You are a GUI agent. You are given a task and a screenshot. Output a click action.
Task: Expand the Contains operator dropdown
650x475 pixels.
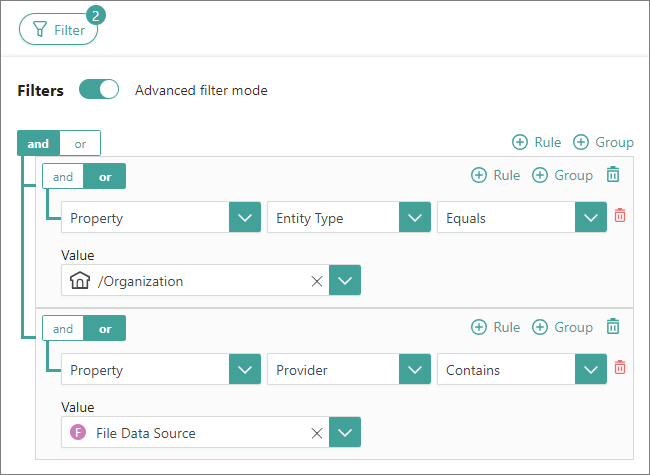pos(591,370)
